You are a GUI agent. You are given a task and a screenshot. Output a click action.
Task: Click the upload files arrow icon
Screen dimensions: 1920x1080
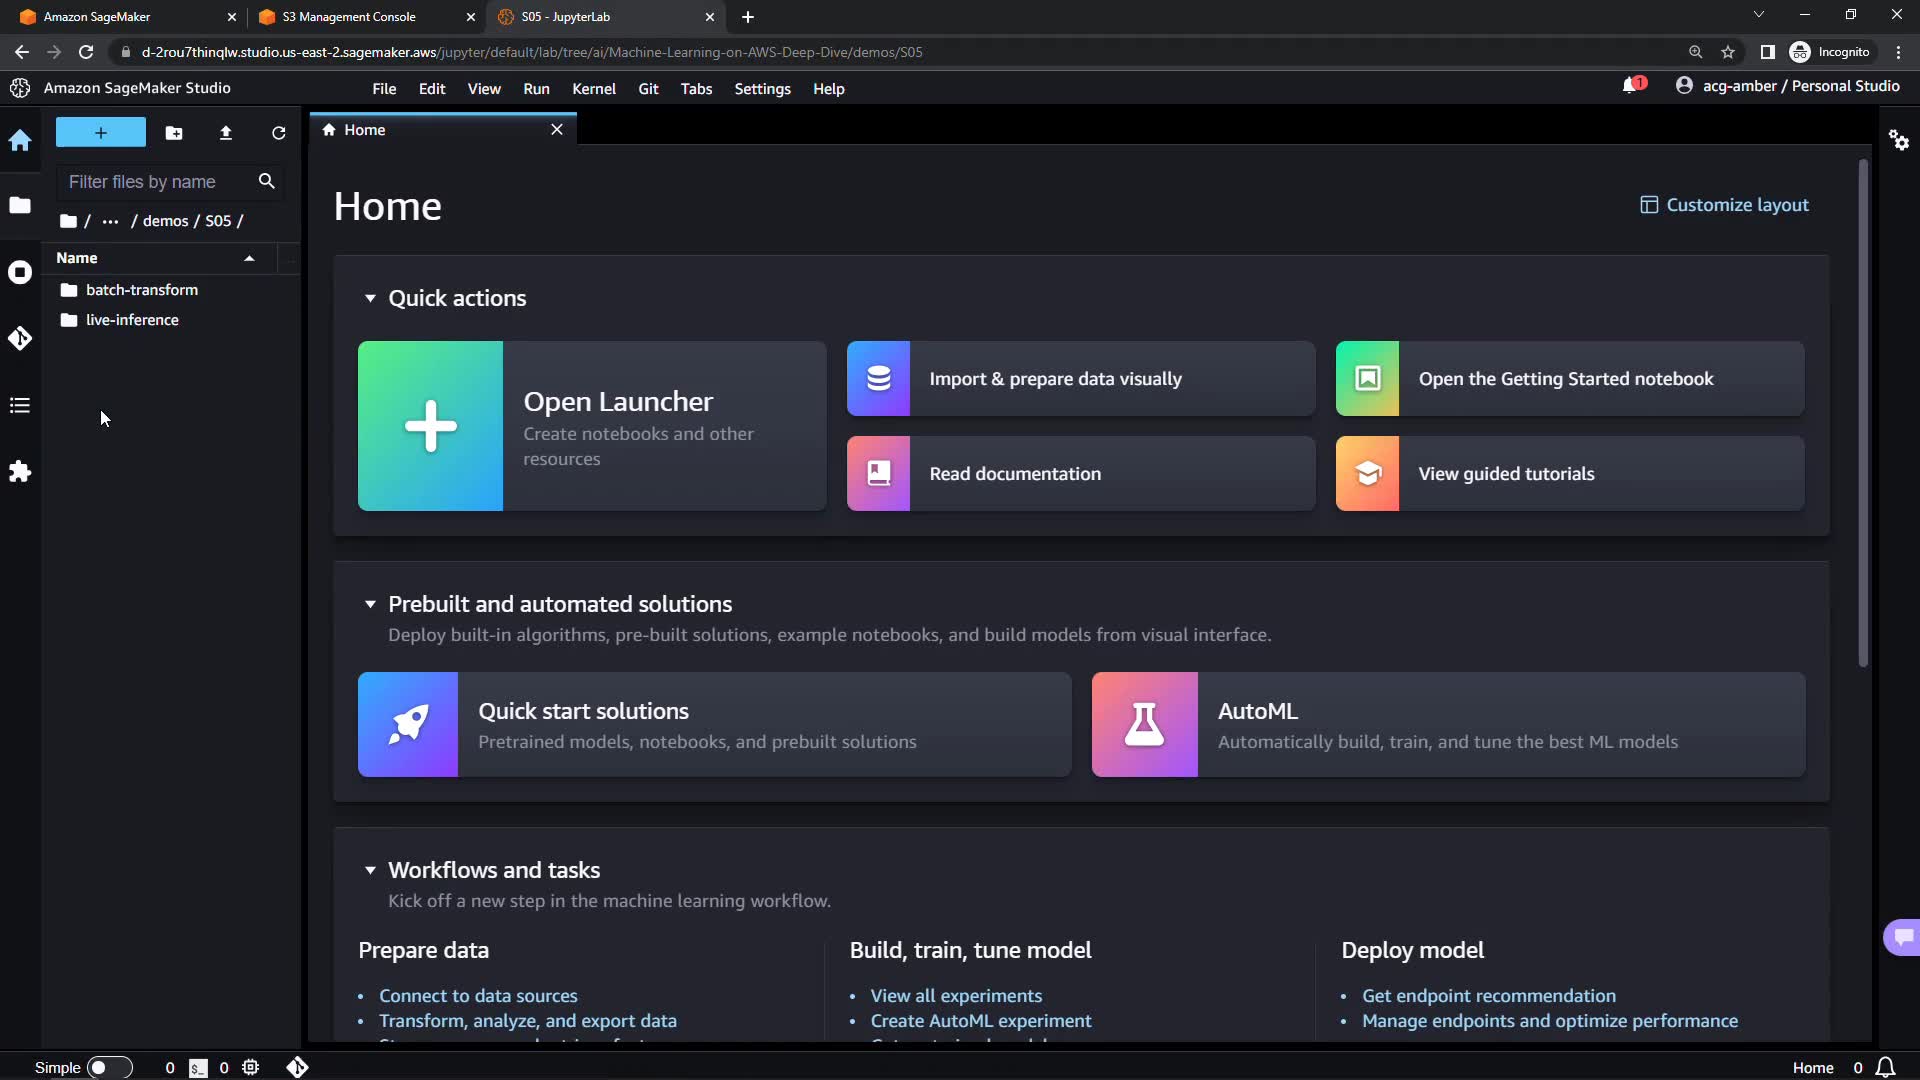226,133
